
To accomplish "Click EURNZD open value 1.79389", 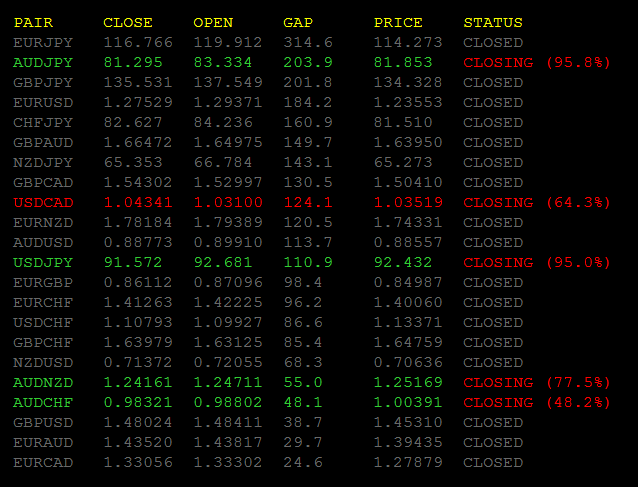I will tap(228, 223).
